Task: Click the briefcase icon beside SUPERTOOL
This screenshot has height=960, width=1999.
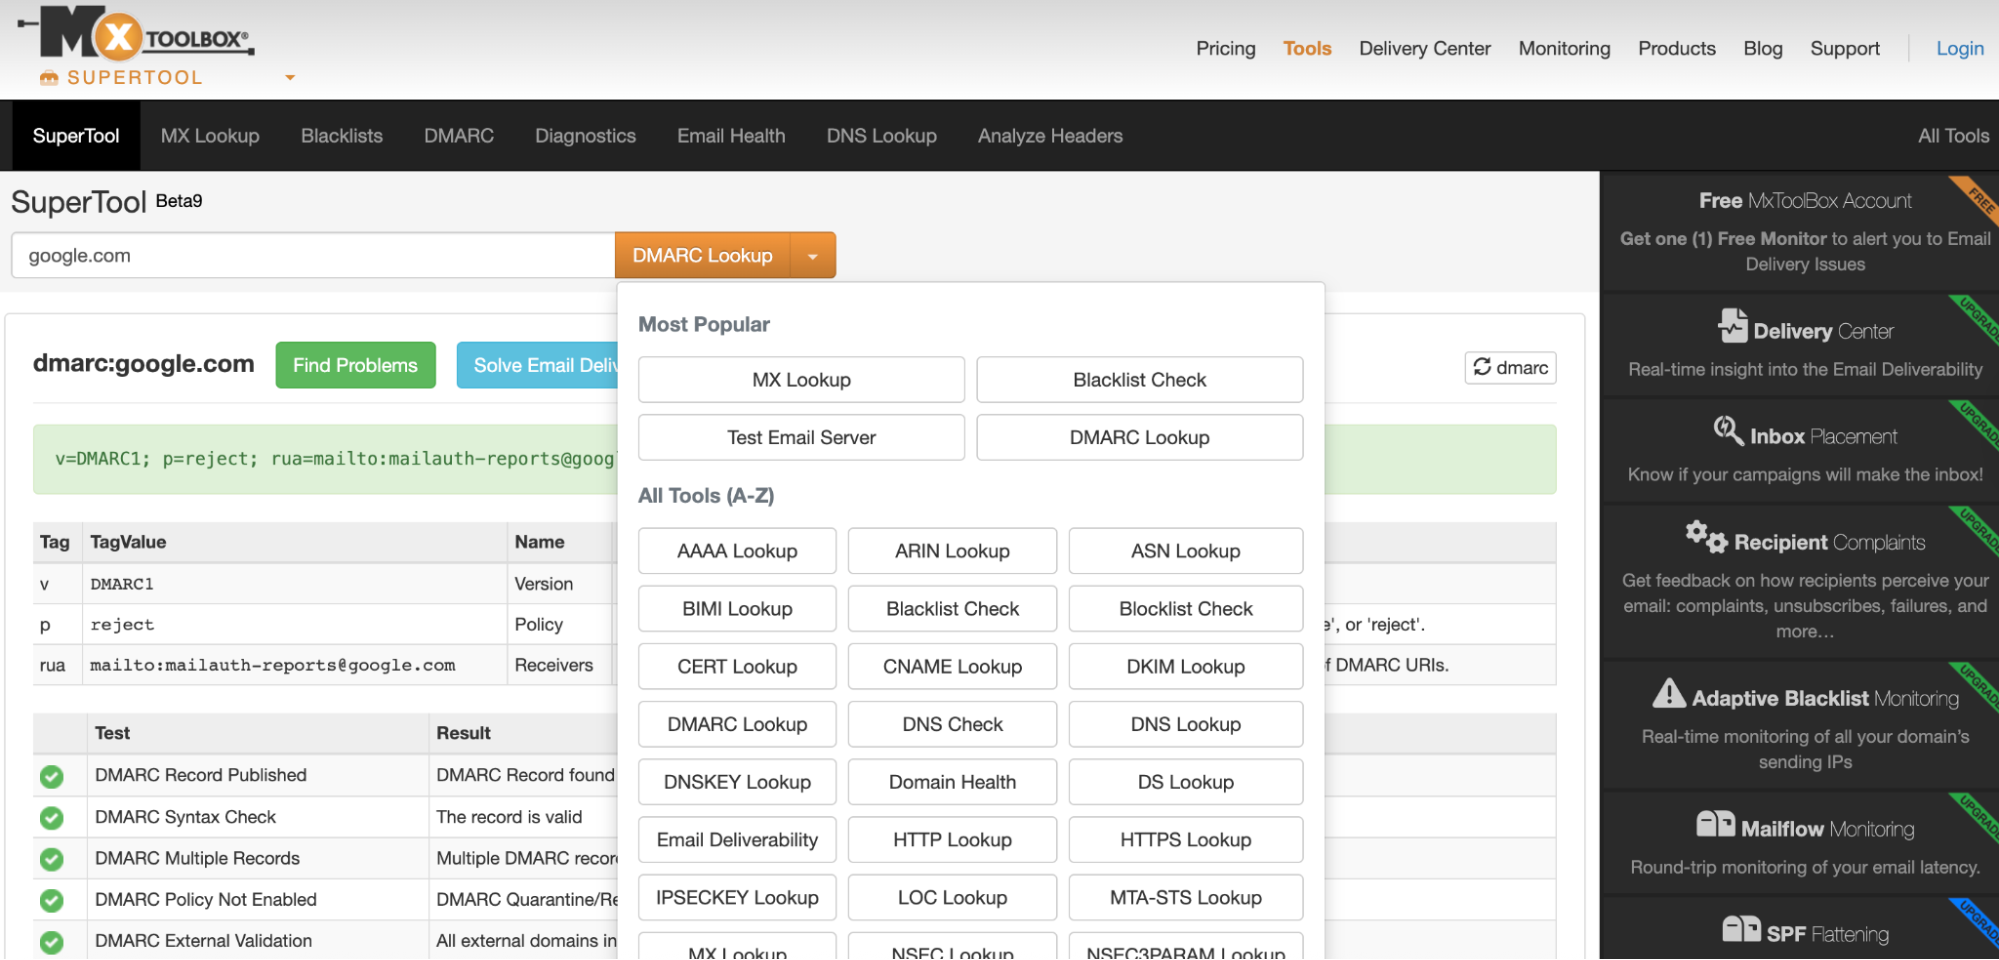Action: (46, 77)
